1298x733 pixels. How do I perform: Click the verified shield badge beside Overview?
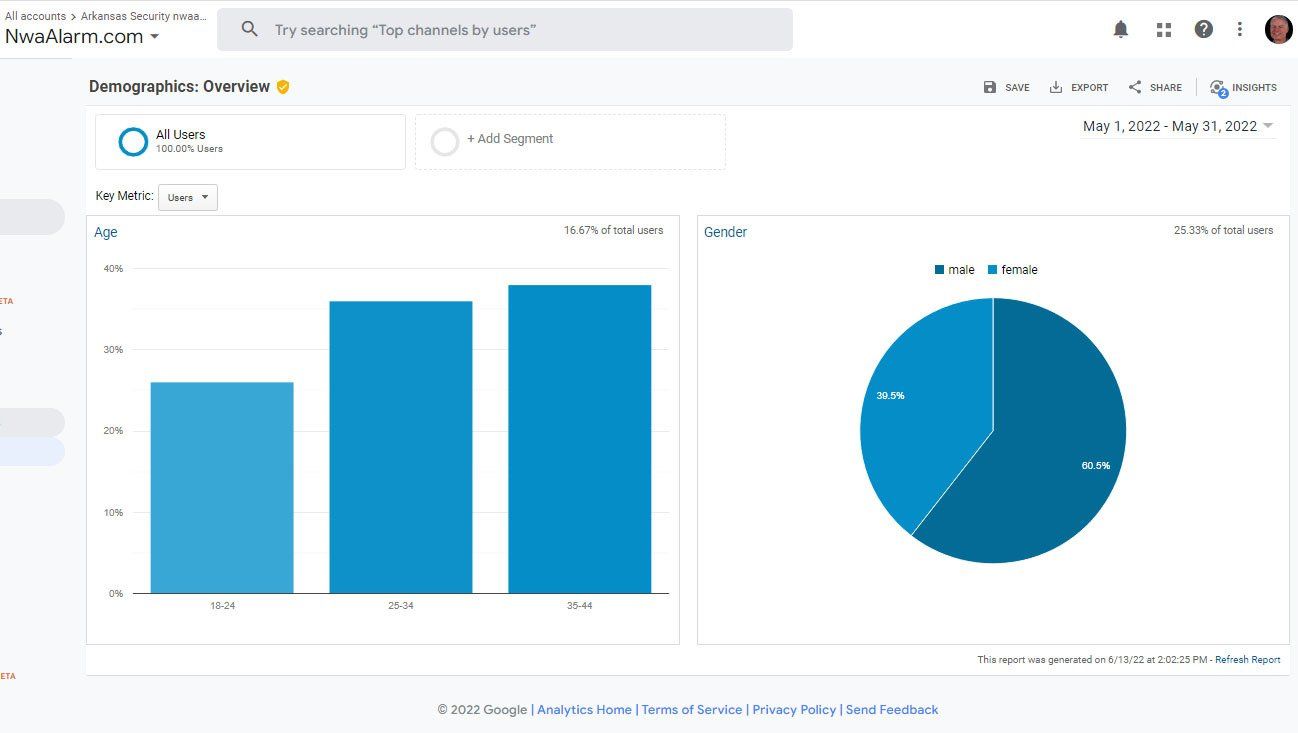pyautogui.click(x=283, y=87)
